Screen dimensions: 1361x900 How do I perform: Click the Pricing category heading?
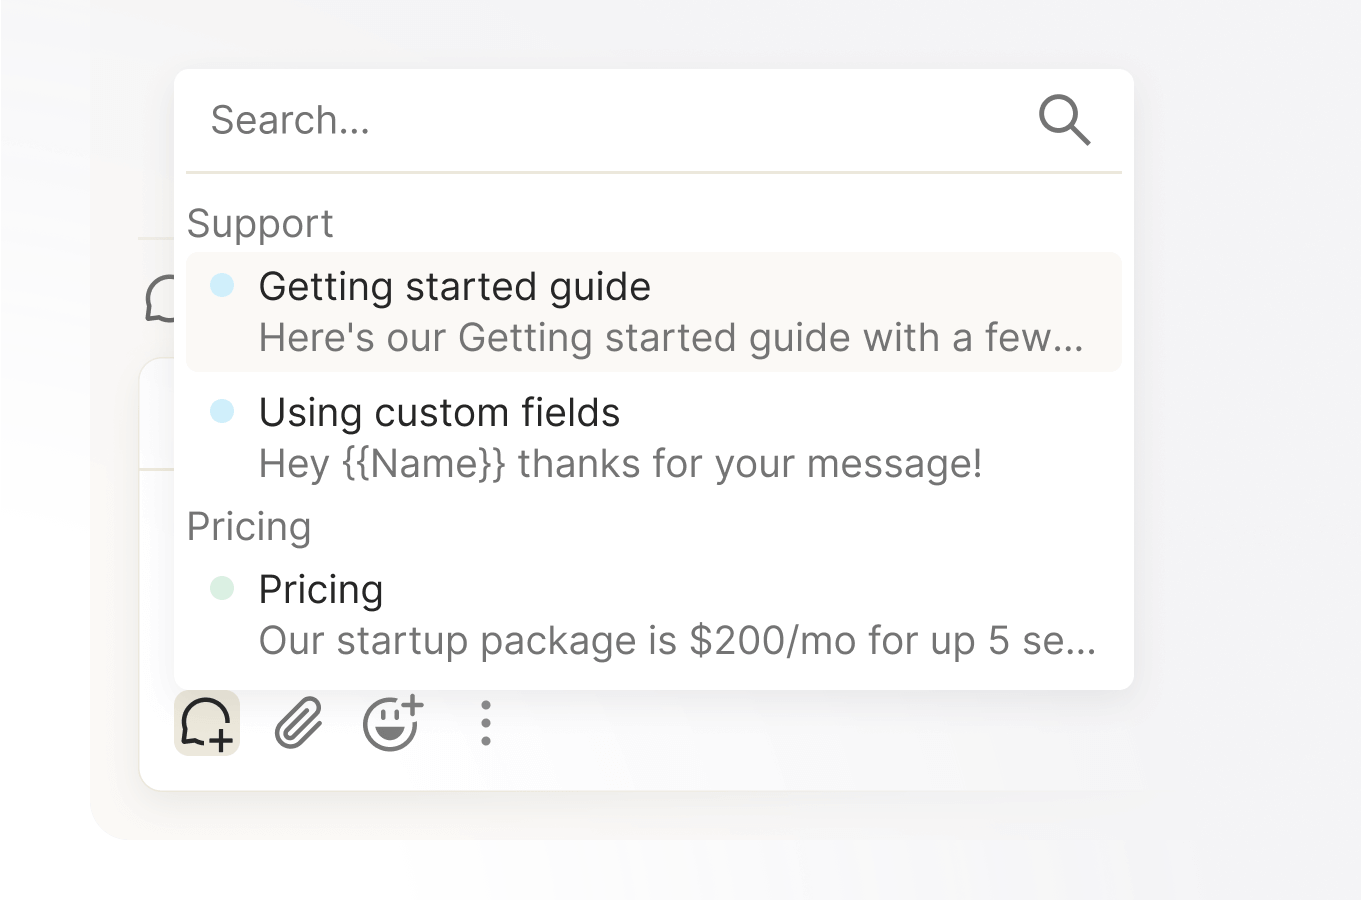(249, 527)
